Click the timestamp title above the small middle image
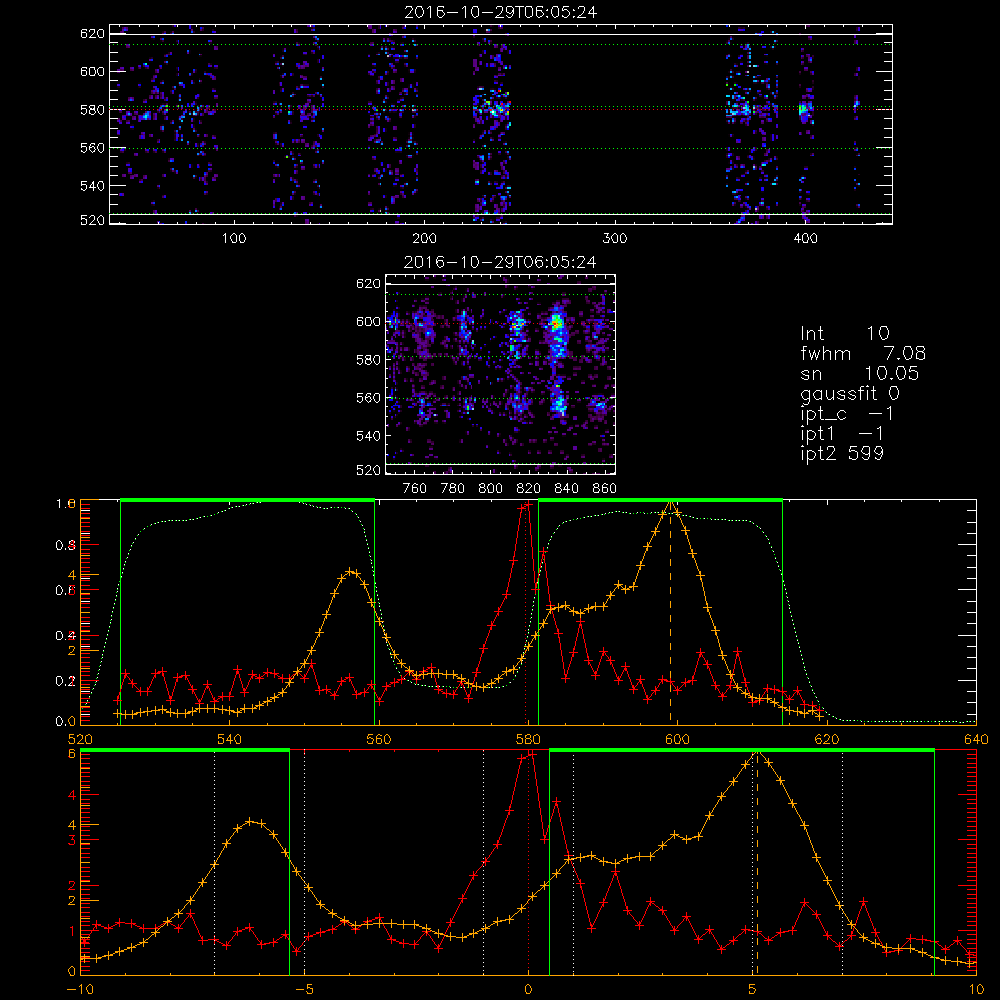This screenshot has width=1000, height=1000. click(x=501, y=261)
